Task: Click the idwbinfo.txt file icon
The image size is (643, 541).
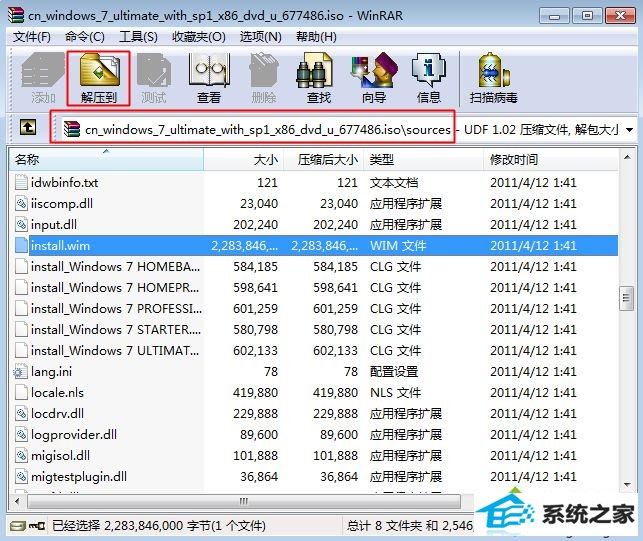Action: 21,182
